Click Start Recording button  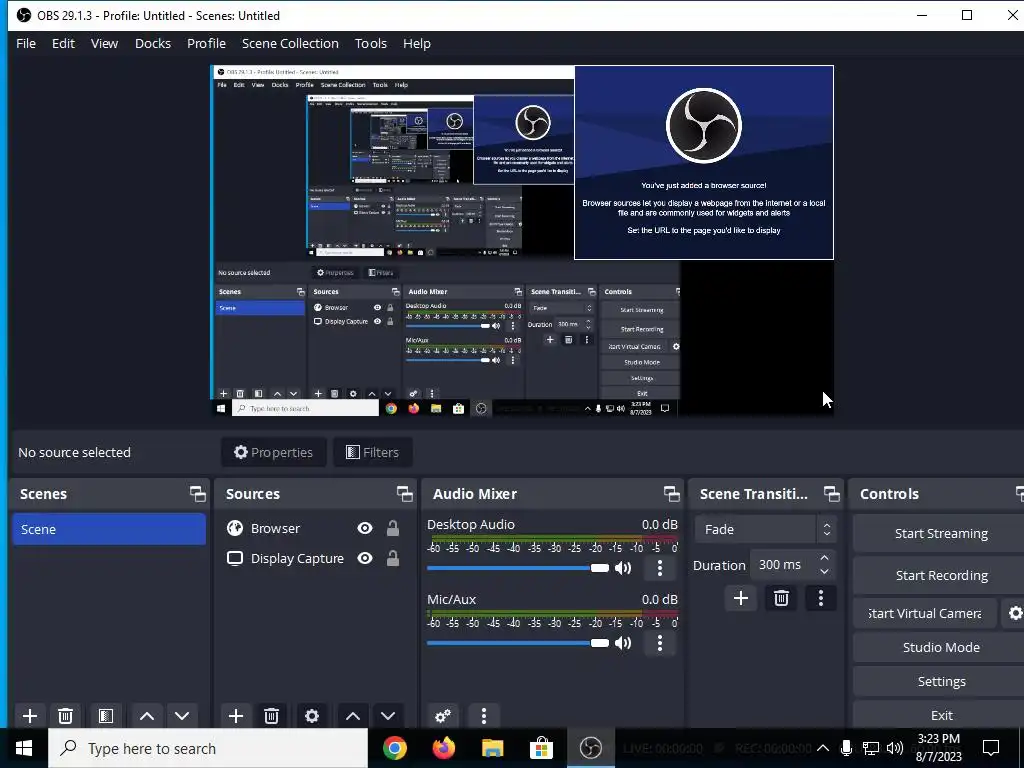(x=940, y=575)
